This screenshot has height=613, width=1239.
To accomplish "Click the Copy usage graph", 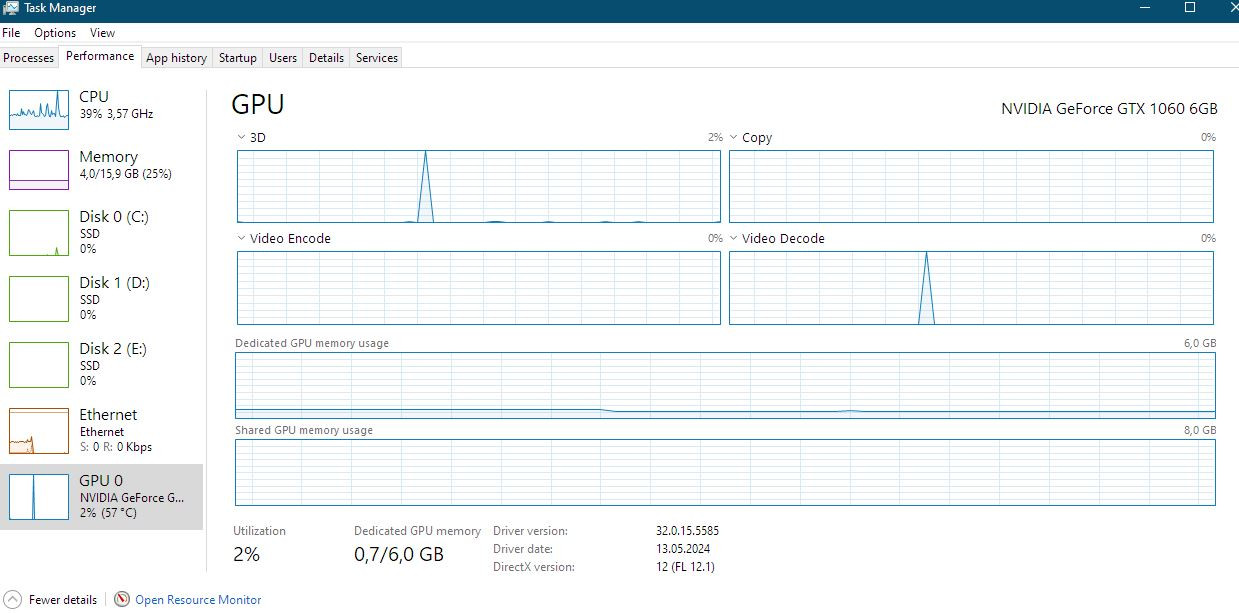I will (x=971, y=186).
